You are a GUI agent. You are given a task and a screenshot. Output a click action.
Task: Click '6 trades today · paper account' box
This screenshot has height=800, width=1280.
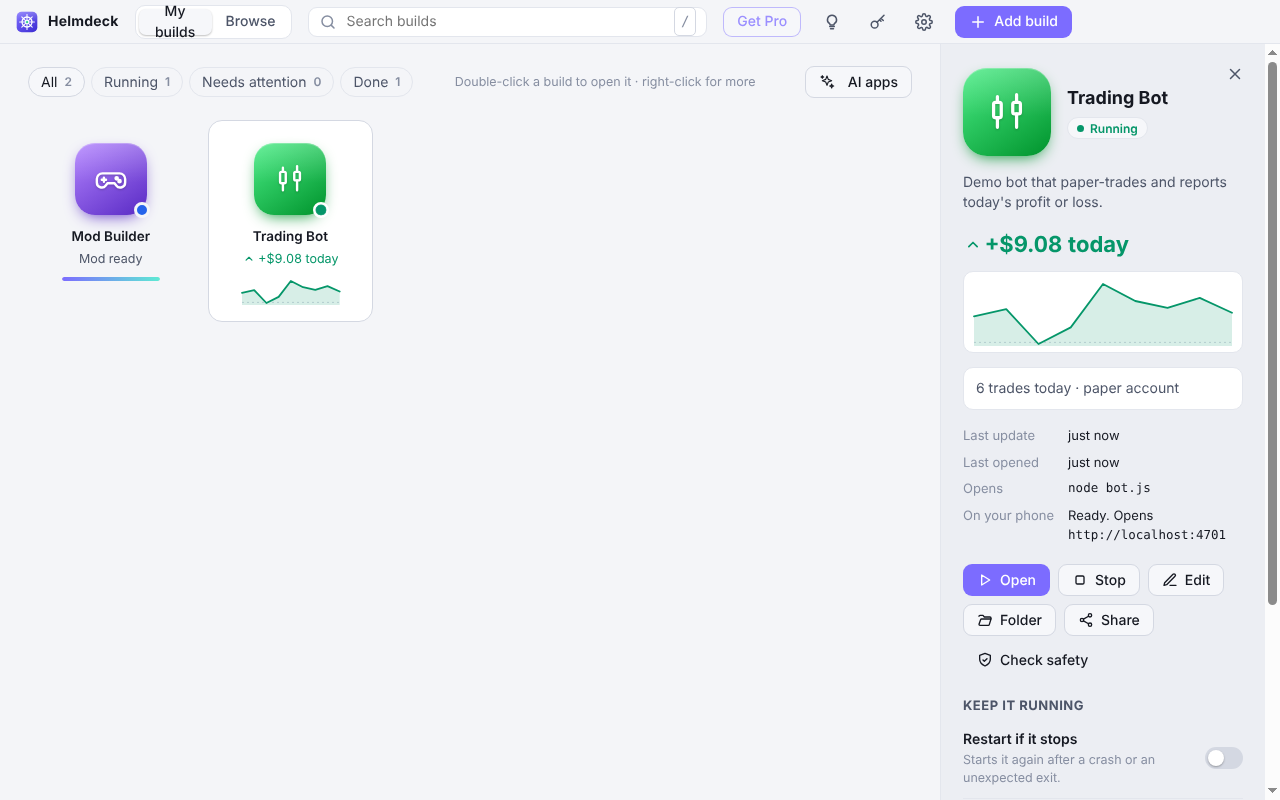click(1103, 388)
